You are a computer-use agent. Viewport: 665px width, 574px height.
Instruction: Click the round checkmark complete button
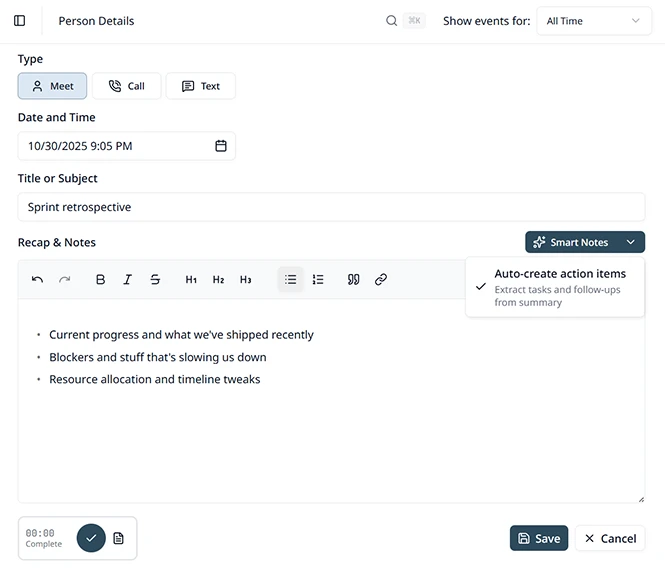tap(91, 538)
